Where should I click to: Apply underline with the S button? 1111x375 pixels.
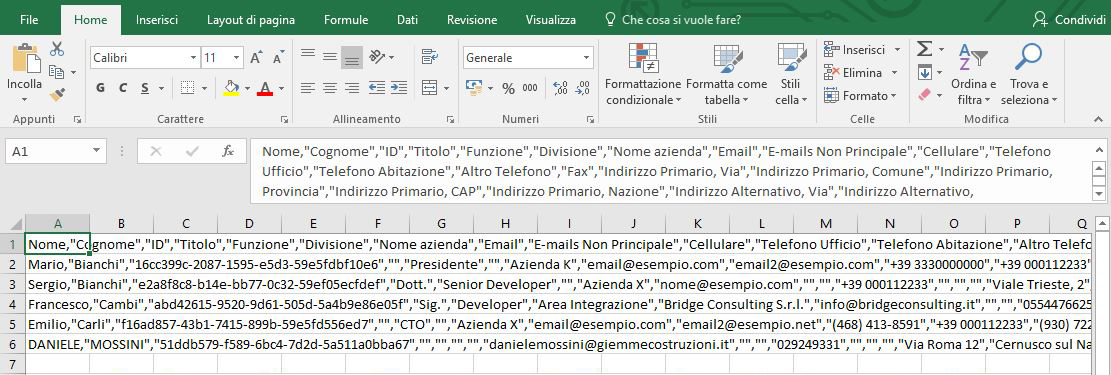tap(145, 88)
